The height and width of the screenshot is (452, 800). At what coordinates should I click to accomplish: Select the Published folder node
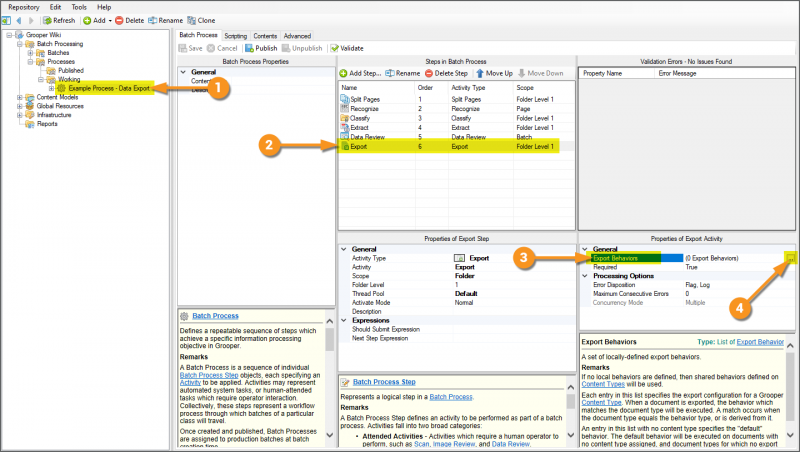click(71, 70)
